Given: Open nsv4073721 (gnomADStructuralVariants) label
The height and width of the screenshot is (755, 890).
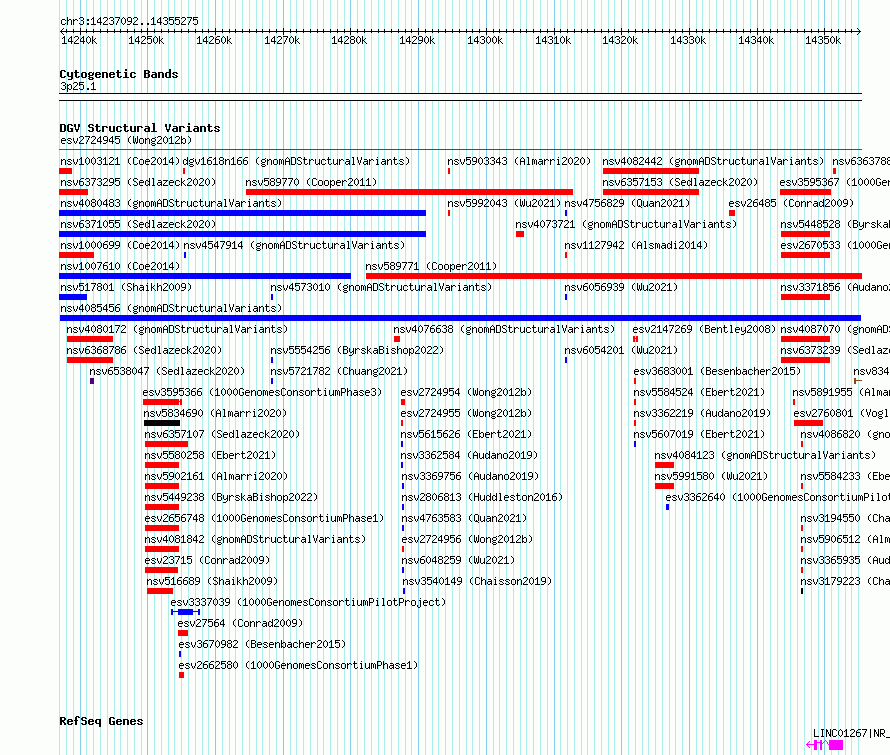Looking at the screenshot, I should coord(626,224).
